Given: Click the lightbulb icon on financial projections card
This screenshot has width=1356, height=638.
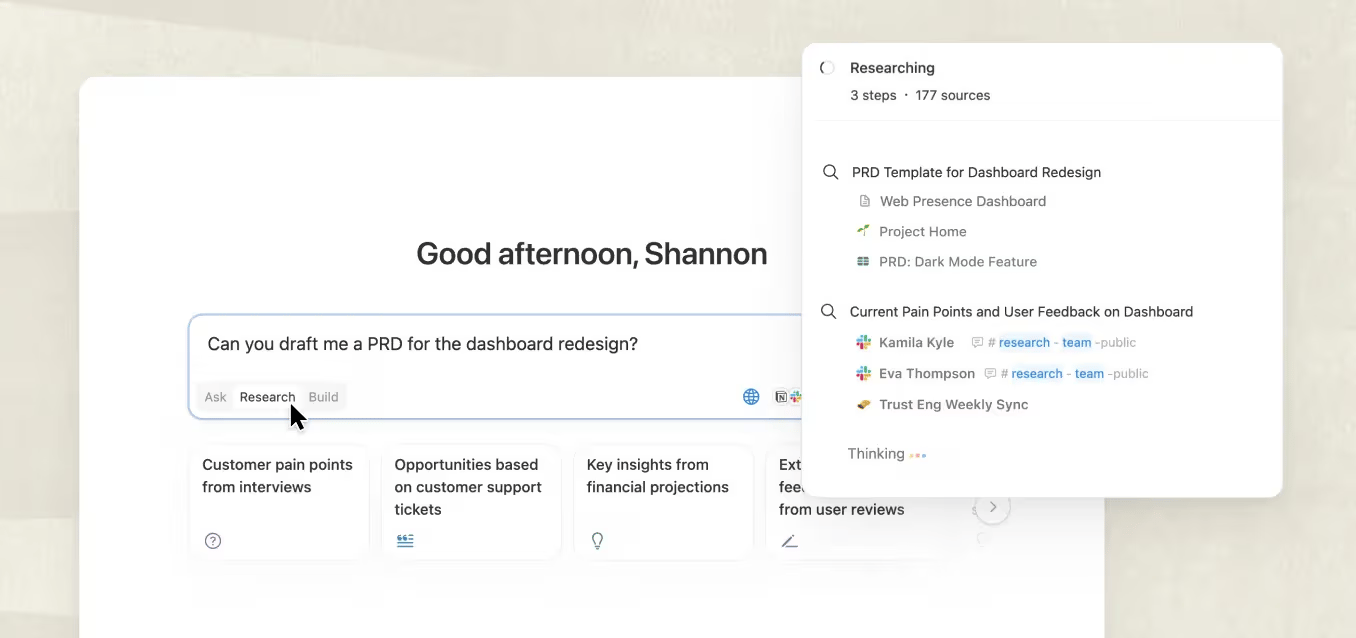Looking at the screenshot, I should pyautogui.click(x=597, y=541).
